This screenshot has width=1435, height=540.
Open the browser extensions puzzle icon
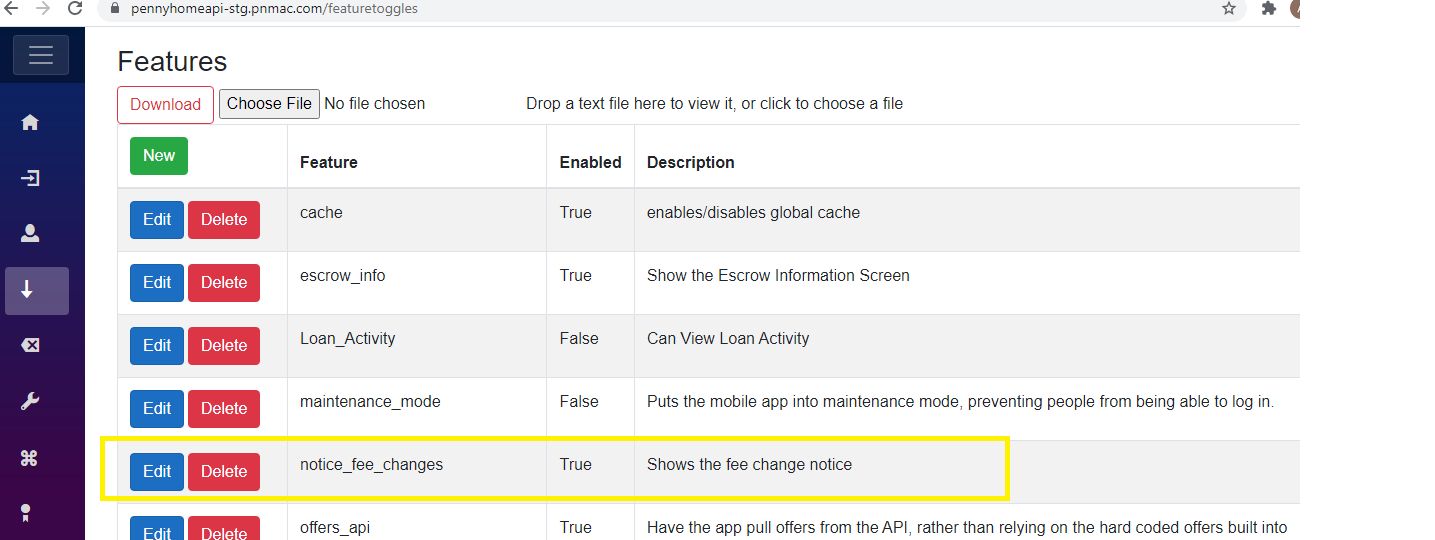click(x=1269, y=9)
